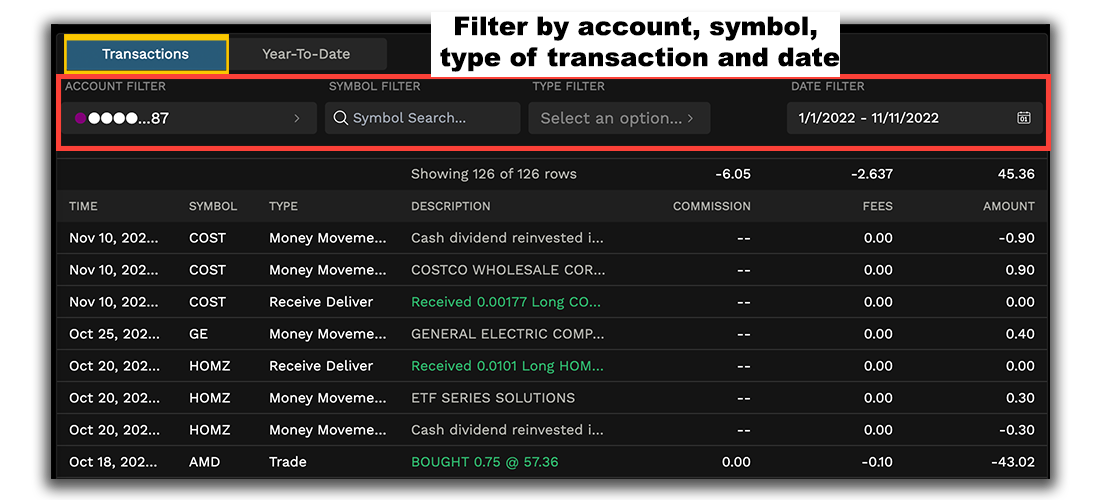Viewport: 1100px width, 500px height.
Task: Open the 'Received 0.00177 Long CO...' description link
Action: pos(507,302)
